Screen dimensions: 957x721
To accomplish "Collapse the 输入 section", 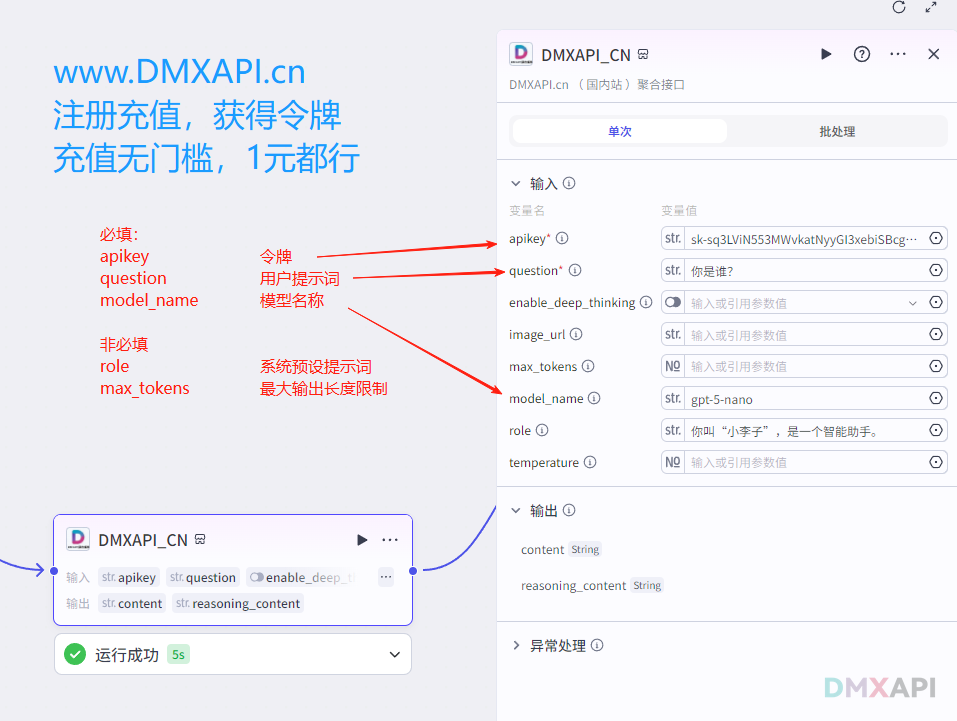I will [x=516, y=184].
